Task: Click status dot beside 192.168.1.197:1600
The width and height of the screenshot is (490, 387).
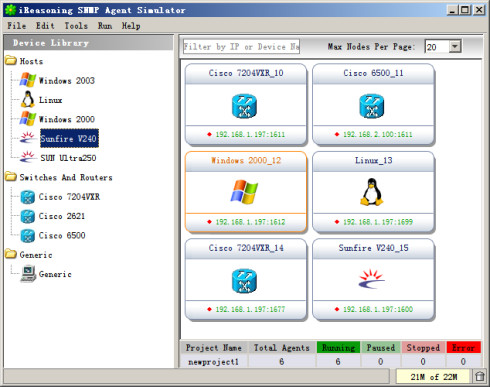Action: coord(337,309)
